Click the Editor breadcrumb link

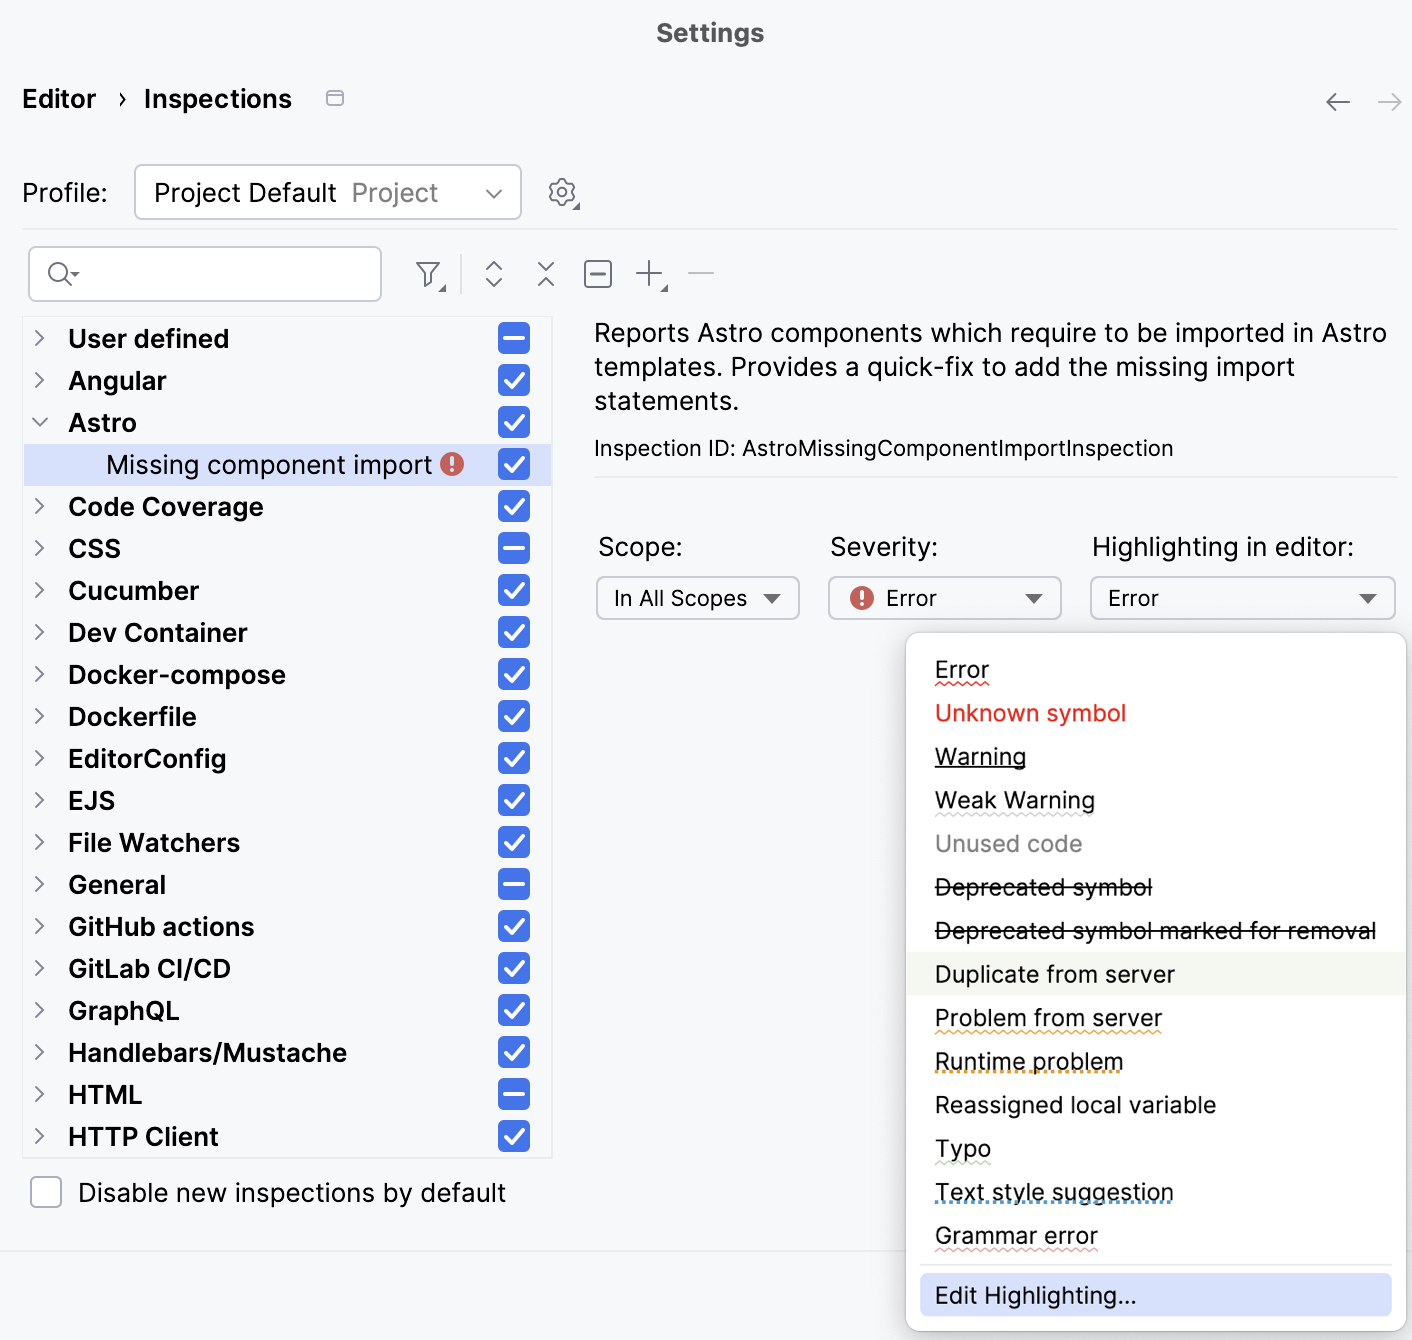tap(59, 99)
